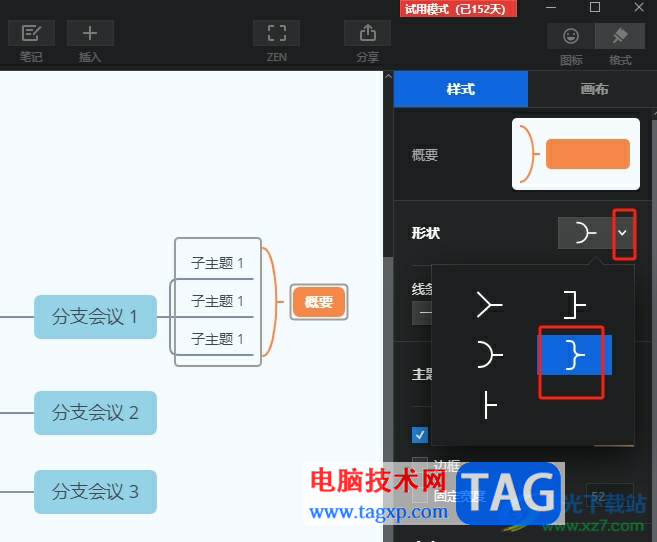Choose the straight-line summary shape
The image size is (657, 542).
click(x=489, y=405)
